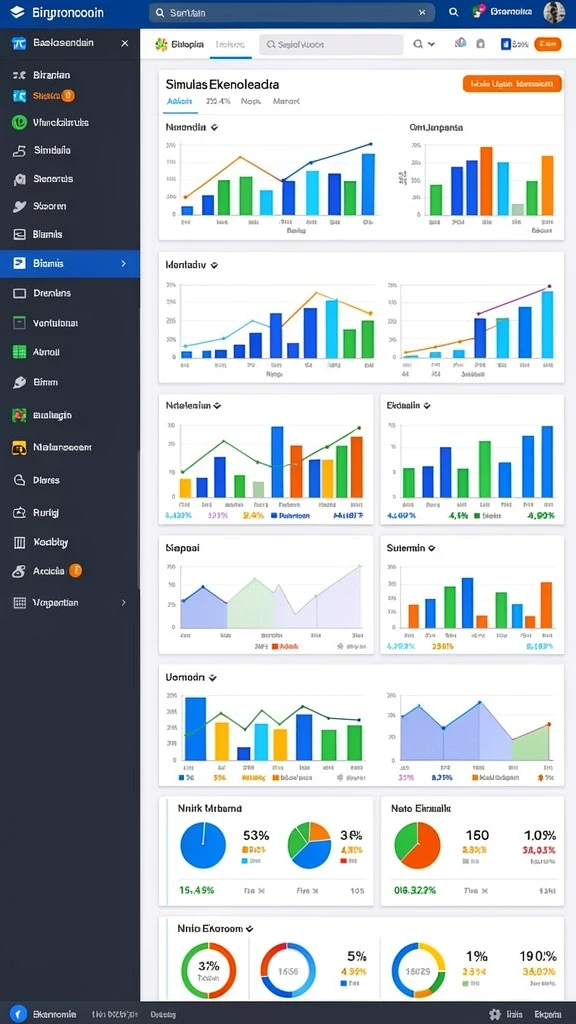Click the Rurigi sidebar icon
Viewport: 576px width, 1024px height.
click(20, 513)
